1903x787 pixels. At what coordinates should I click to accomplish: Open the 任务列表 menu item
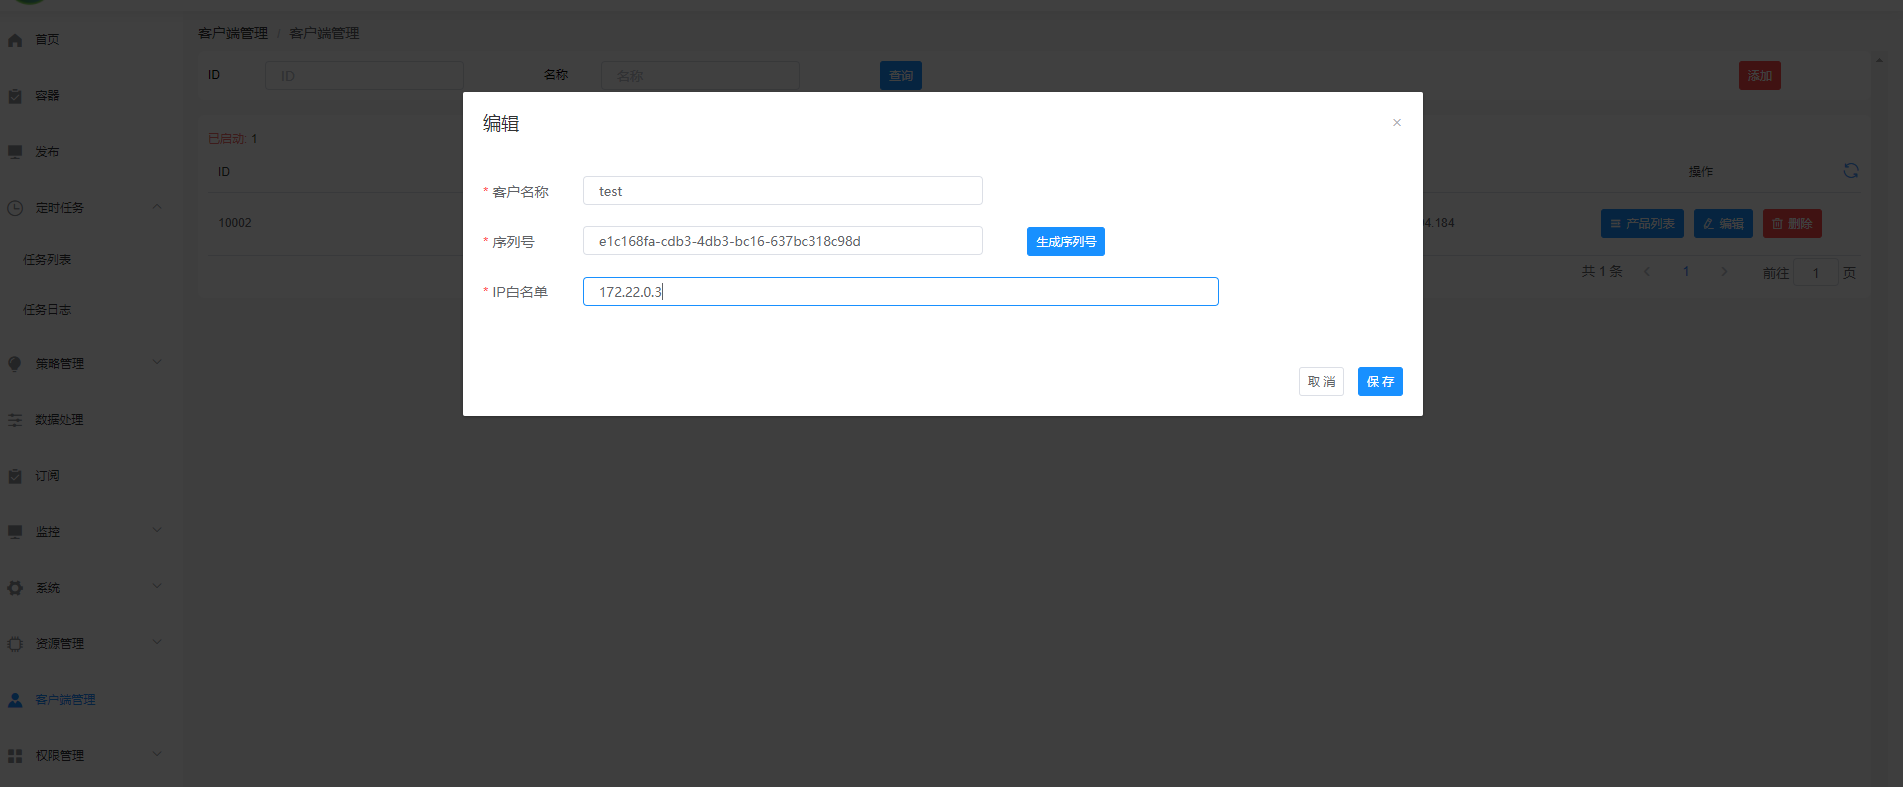47,260
